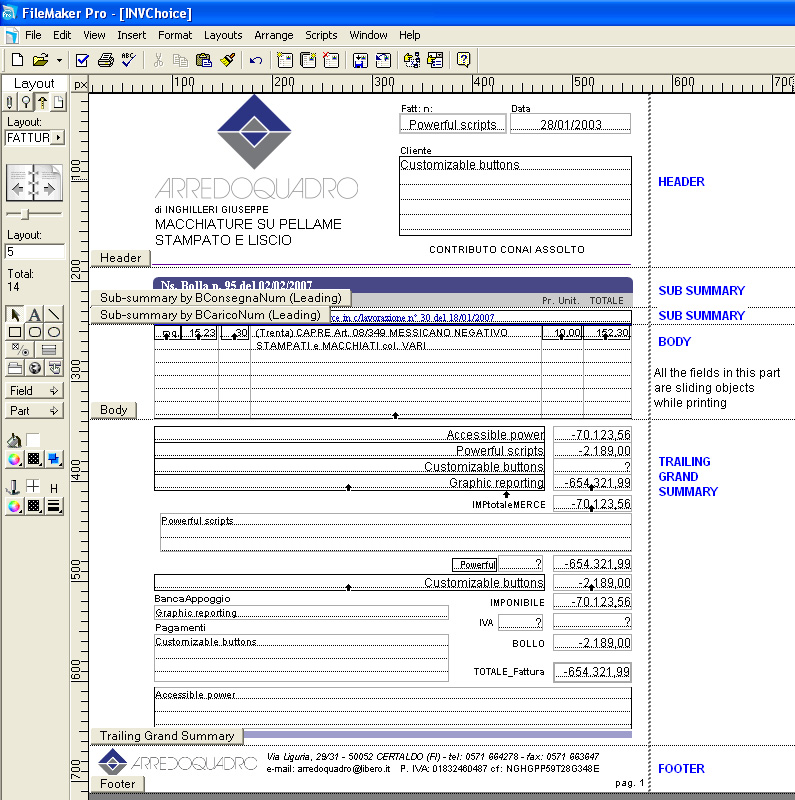Screen dimensions: 795x800
Task: Open the line width palette
Action: tap(54, 506)
